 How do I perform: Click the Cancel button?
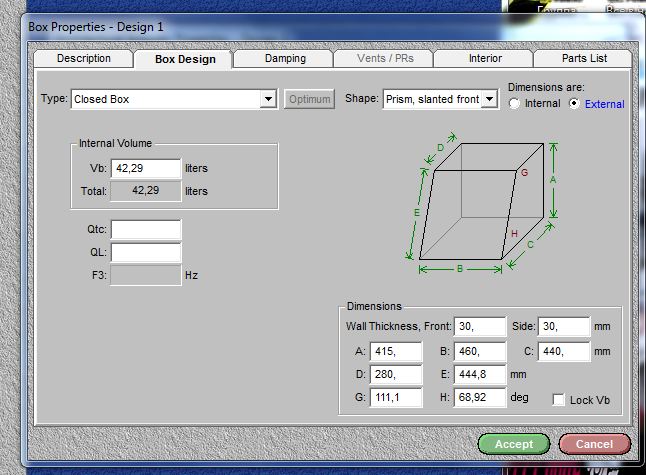tap(594, 443)
